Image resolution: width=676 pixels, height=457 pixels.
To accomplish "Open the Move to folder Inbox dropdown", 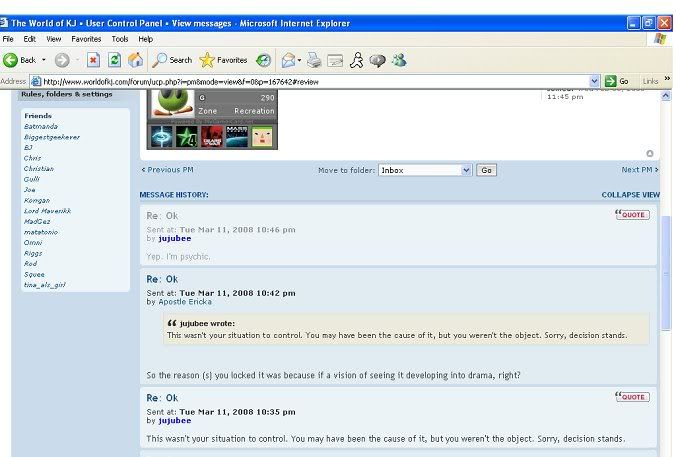I will point(425,170).
